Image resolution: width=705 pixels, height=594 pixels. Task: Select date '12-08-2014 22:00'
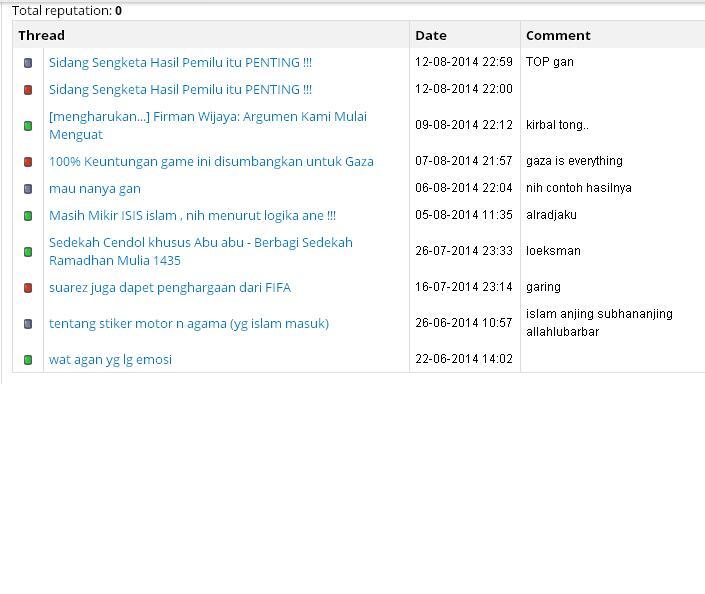click(x=464, y=89)
